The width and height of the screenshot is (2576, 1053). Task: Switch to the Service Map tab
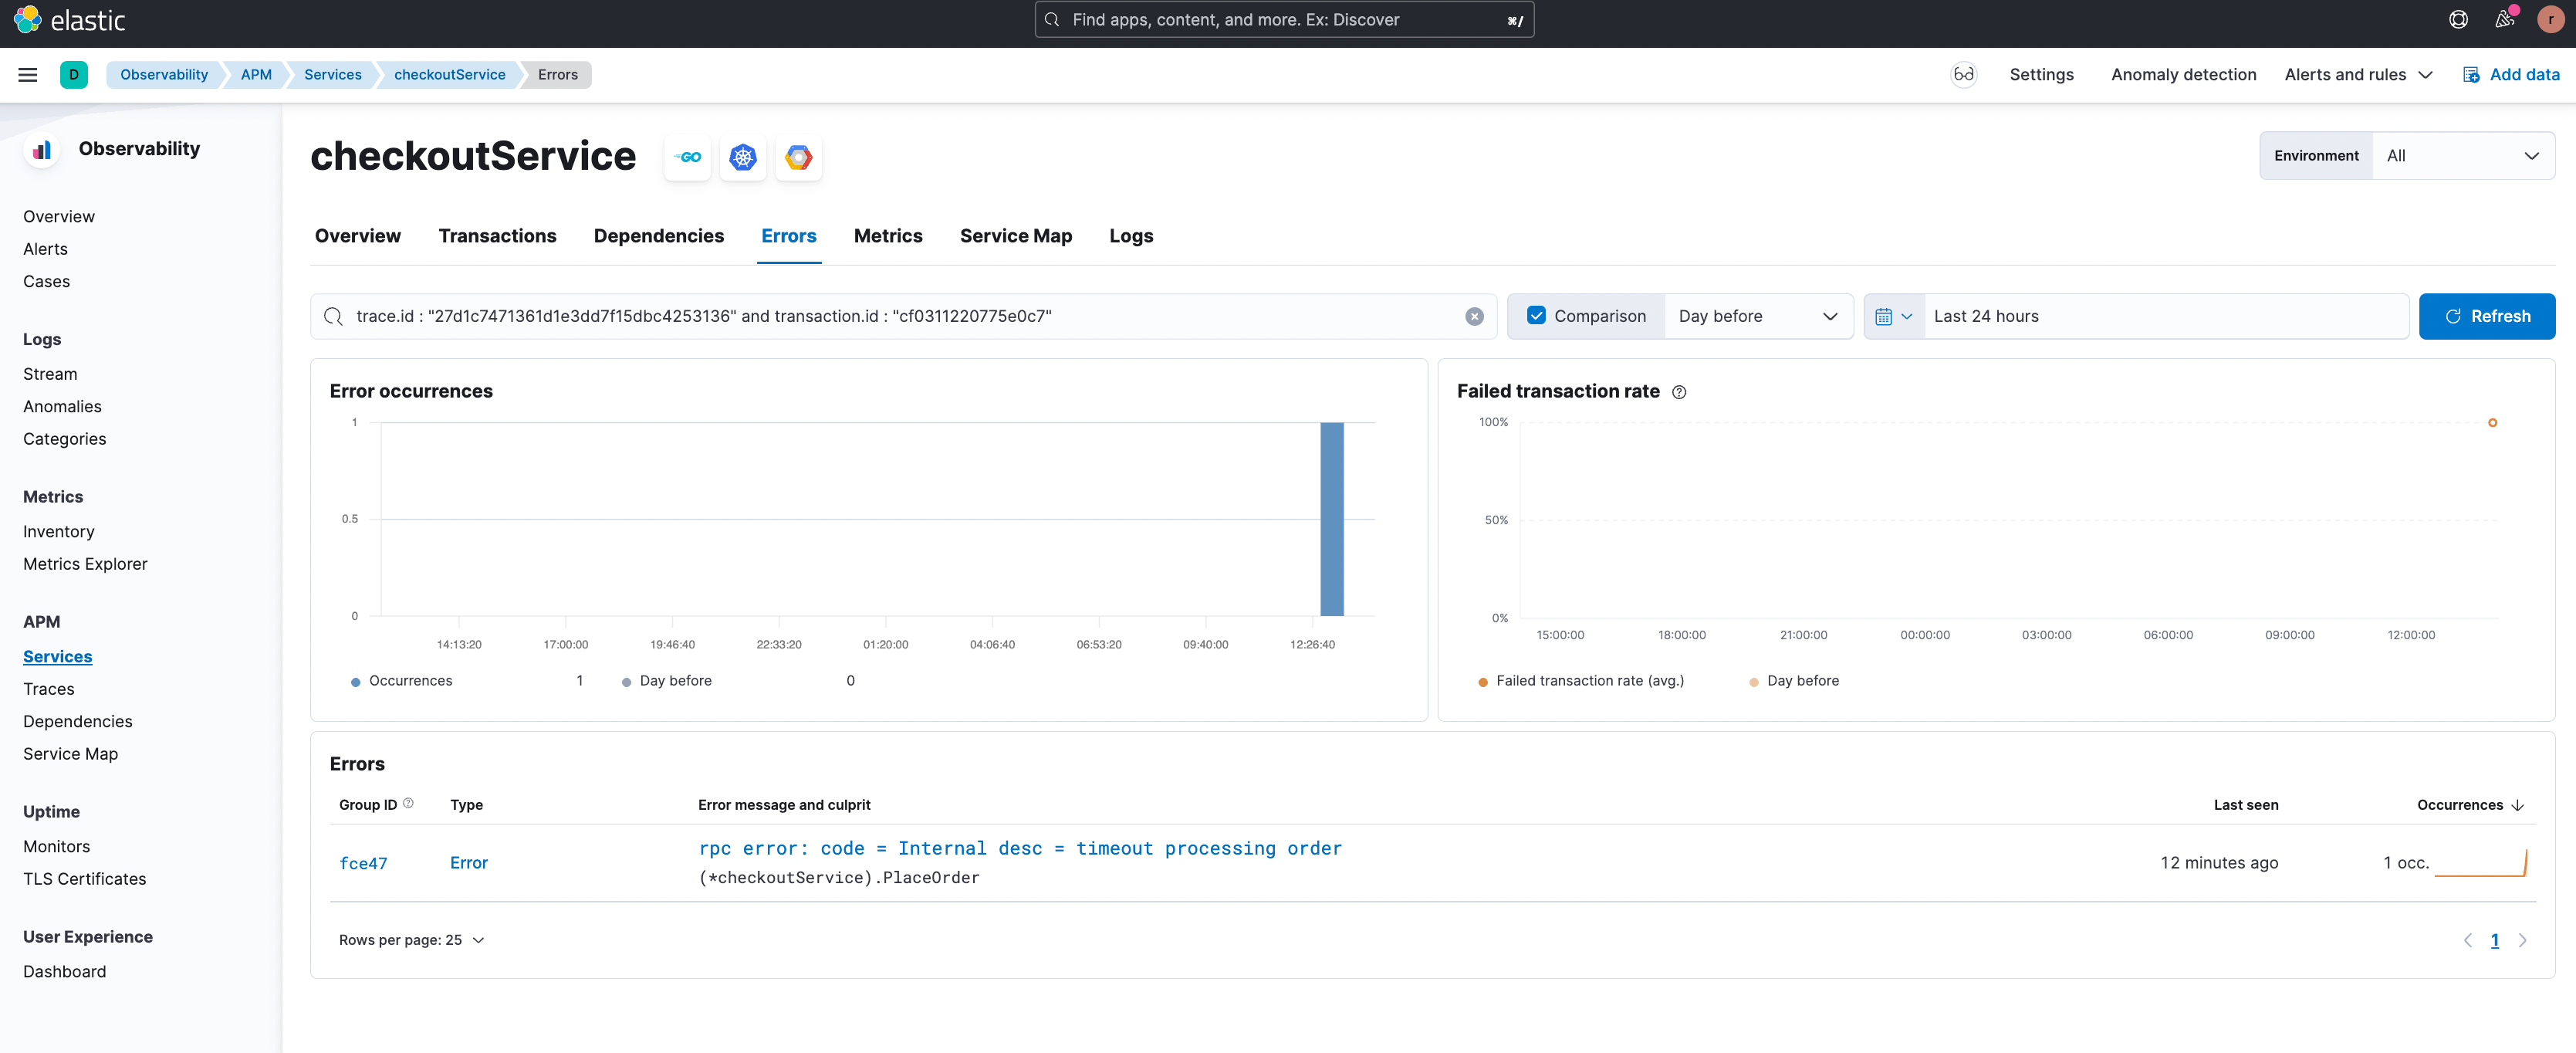click(x=1016, y=235)
